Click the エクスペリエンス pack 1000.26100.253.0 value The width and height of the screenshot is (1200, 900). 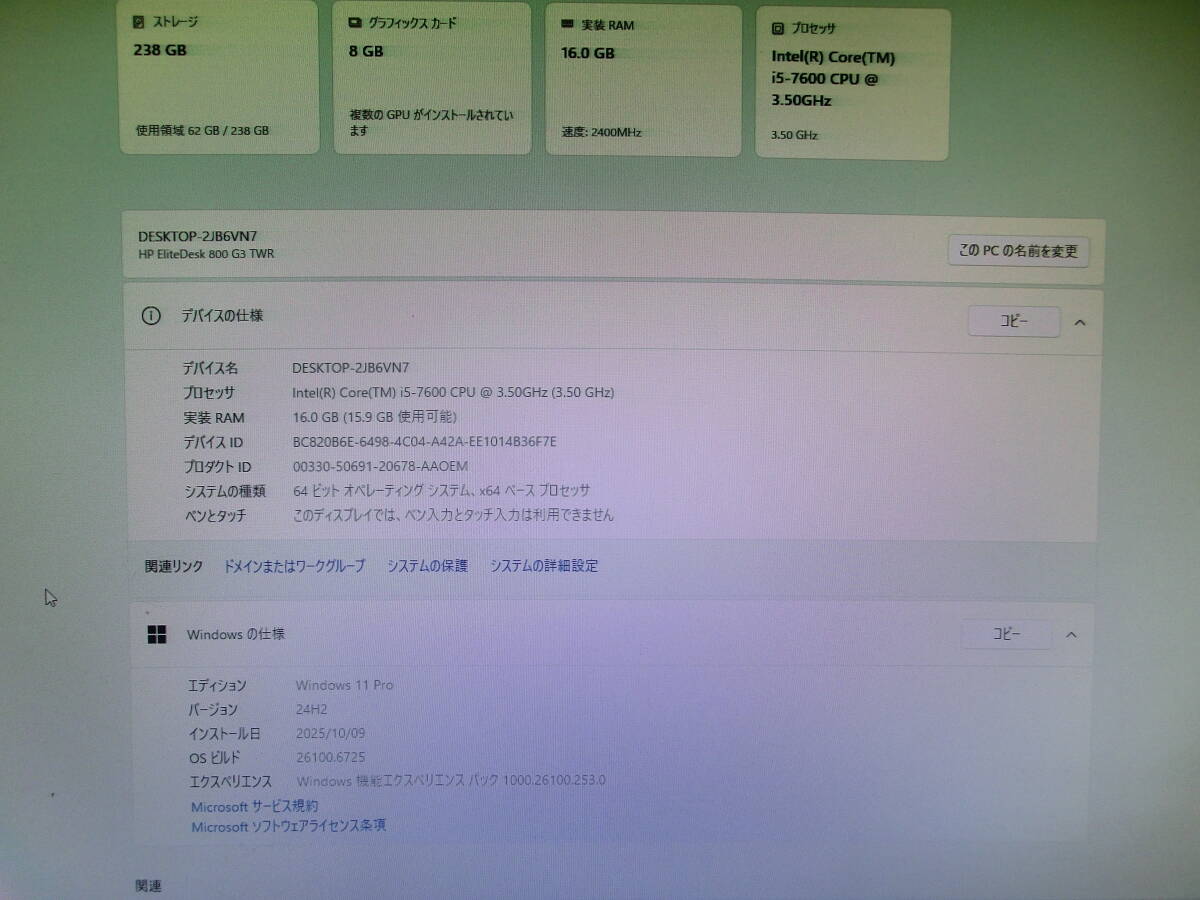451,781
